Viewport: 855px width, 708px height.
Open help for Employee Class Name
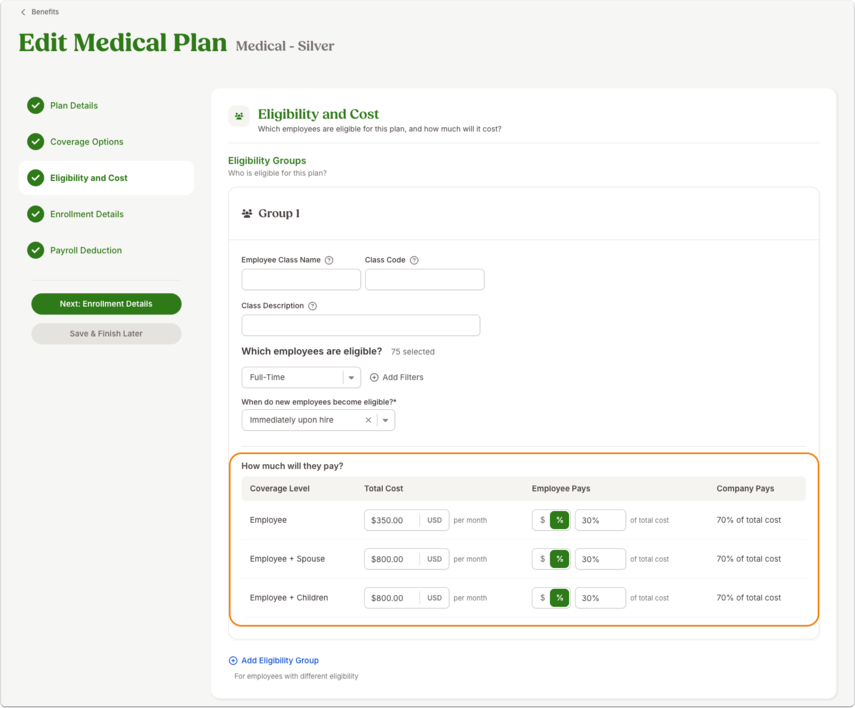pyautogui.click(x=329, y=260)
